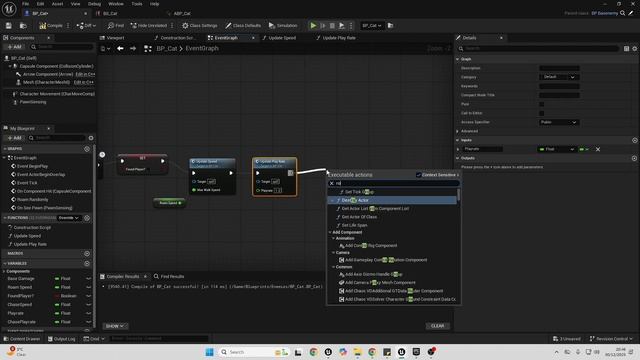Expand the Advanced section in Details
The image size is (640, 360).
click(x=457, y=131)
